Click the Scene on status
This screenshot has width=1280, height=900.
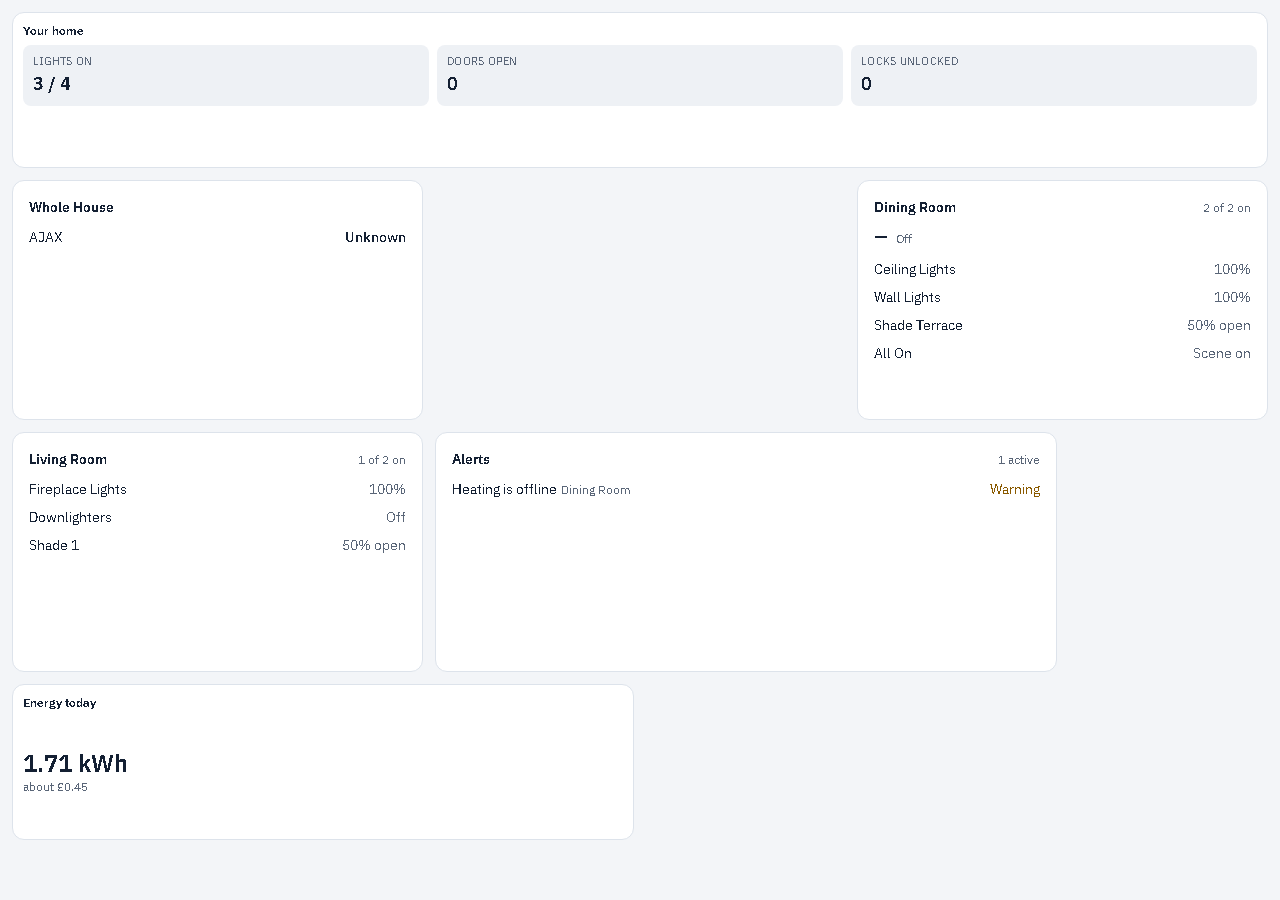[x=1222, y=353]
